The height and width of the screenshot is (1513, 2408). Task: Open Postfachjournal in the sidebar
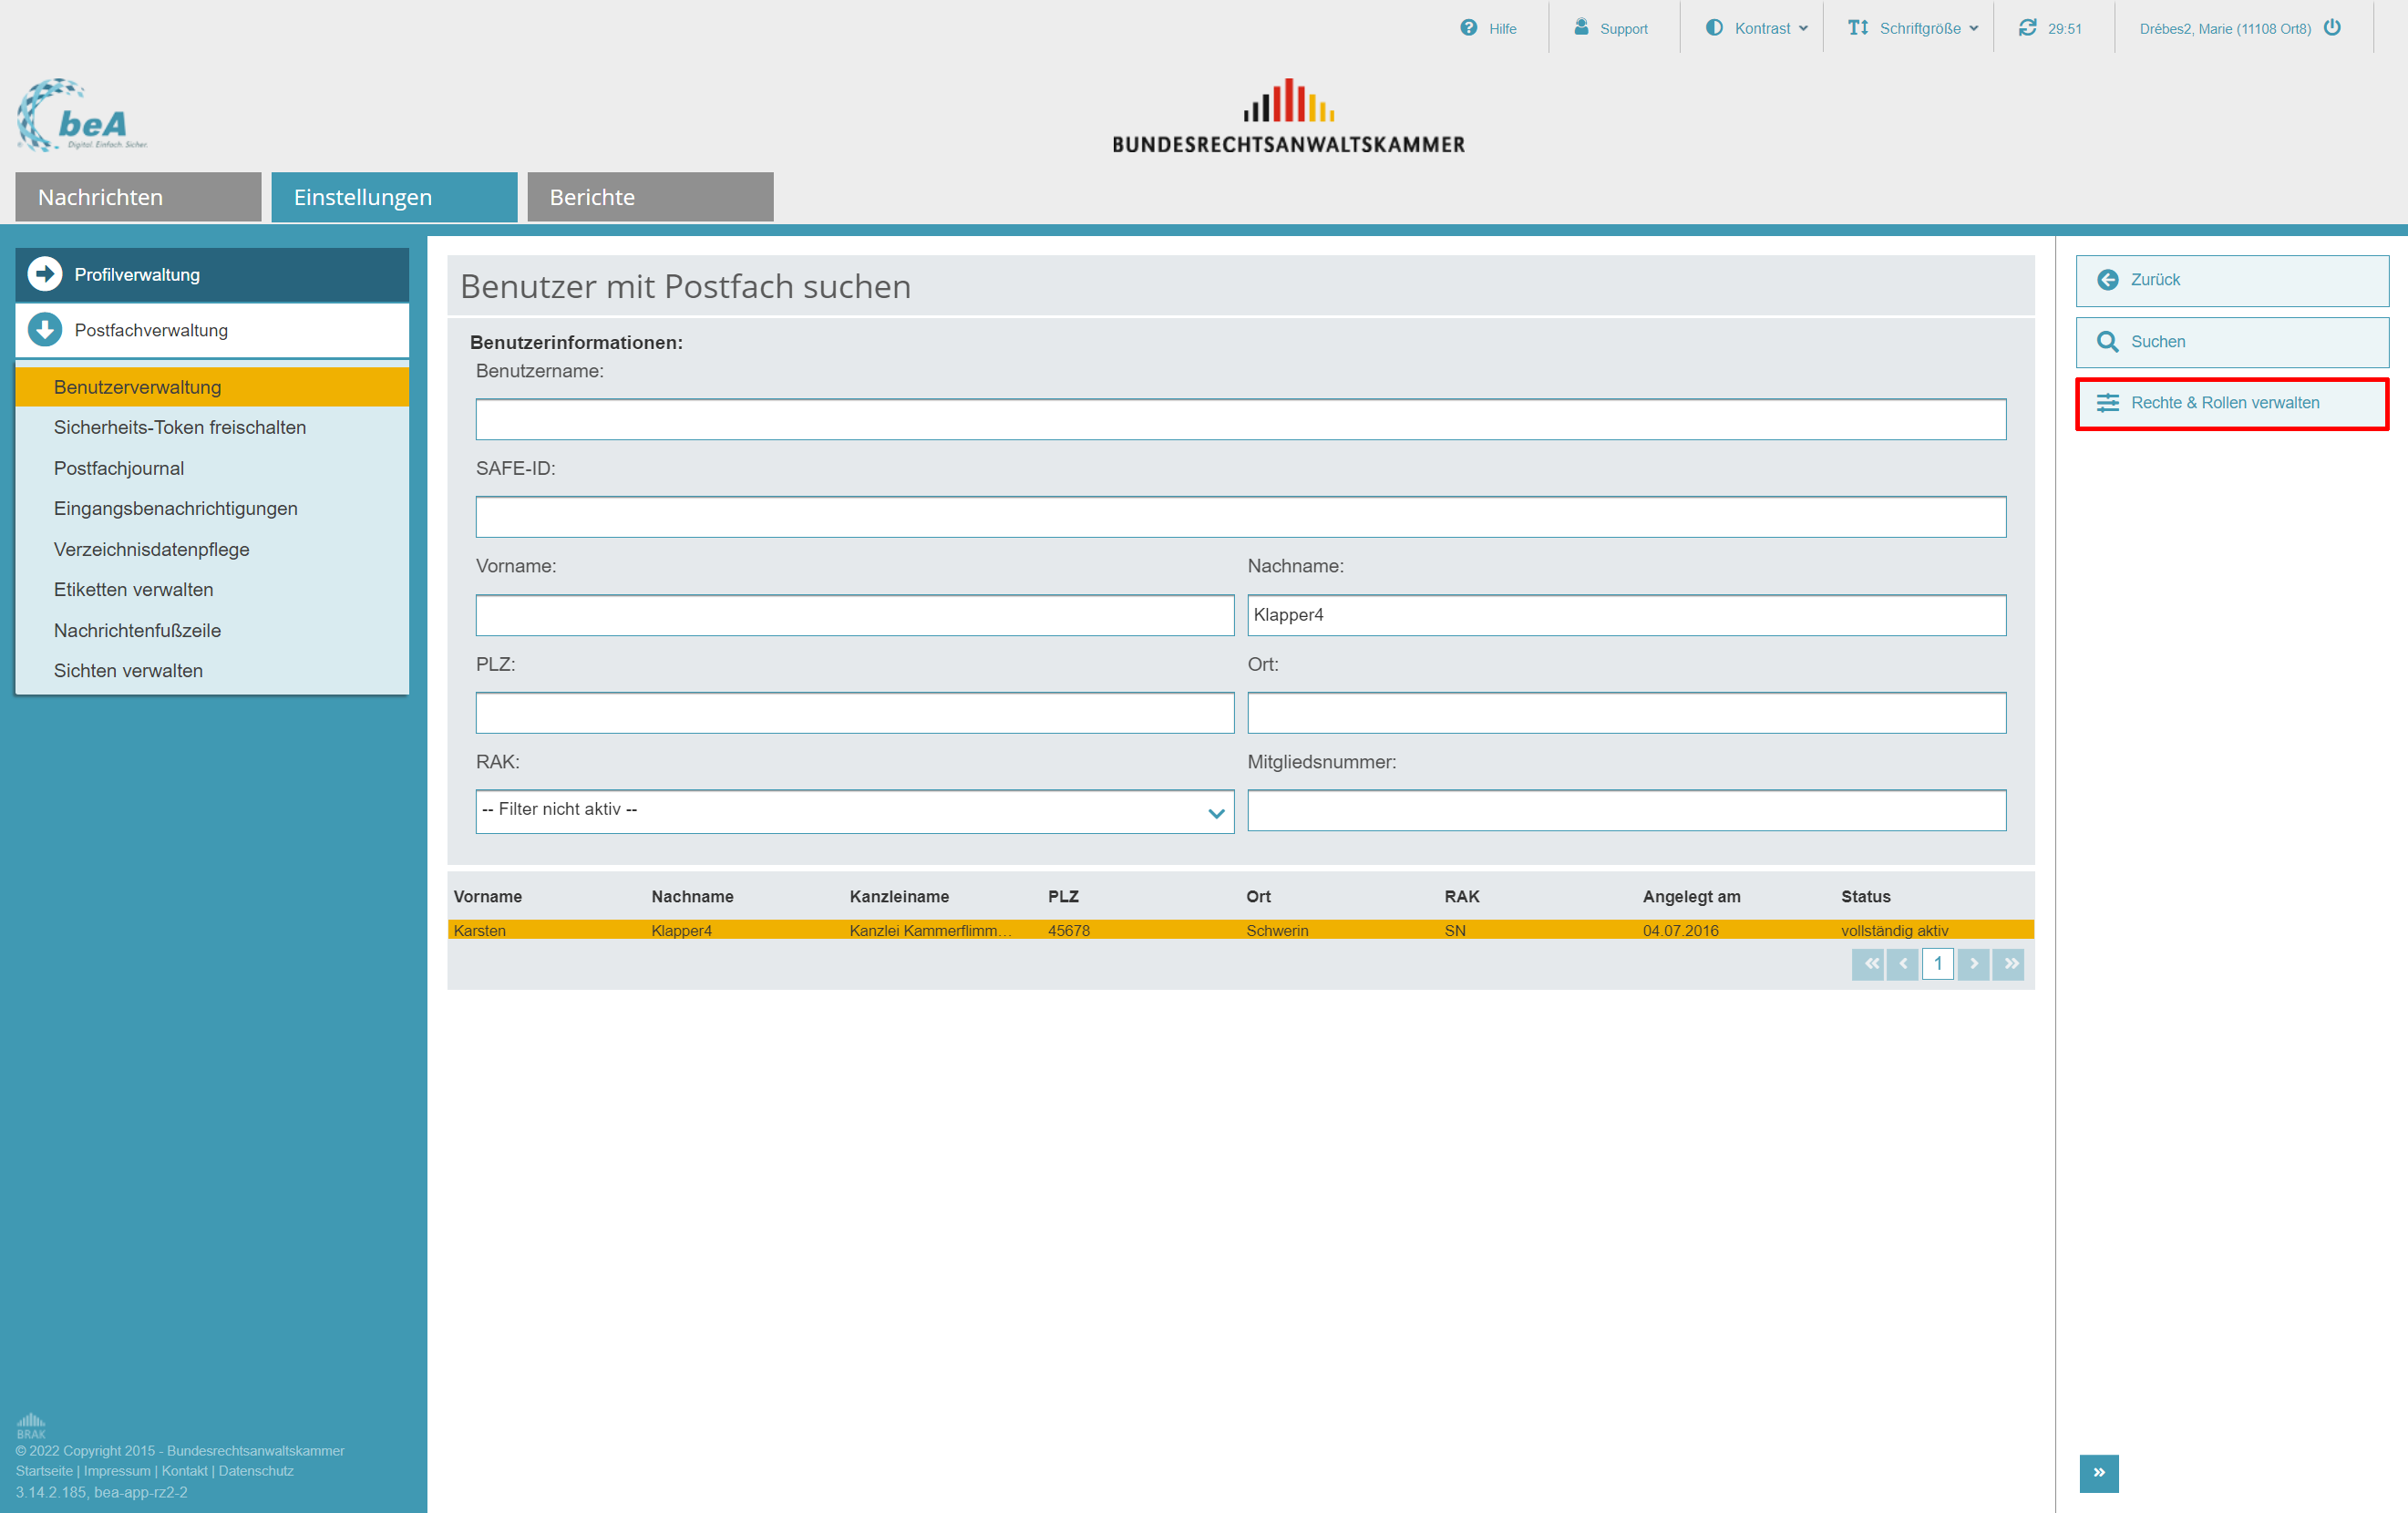[x=119, y=468]
